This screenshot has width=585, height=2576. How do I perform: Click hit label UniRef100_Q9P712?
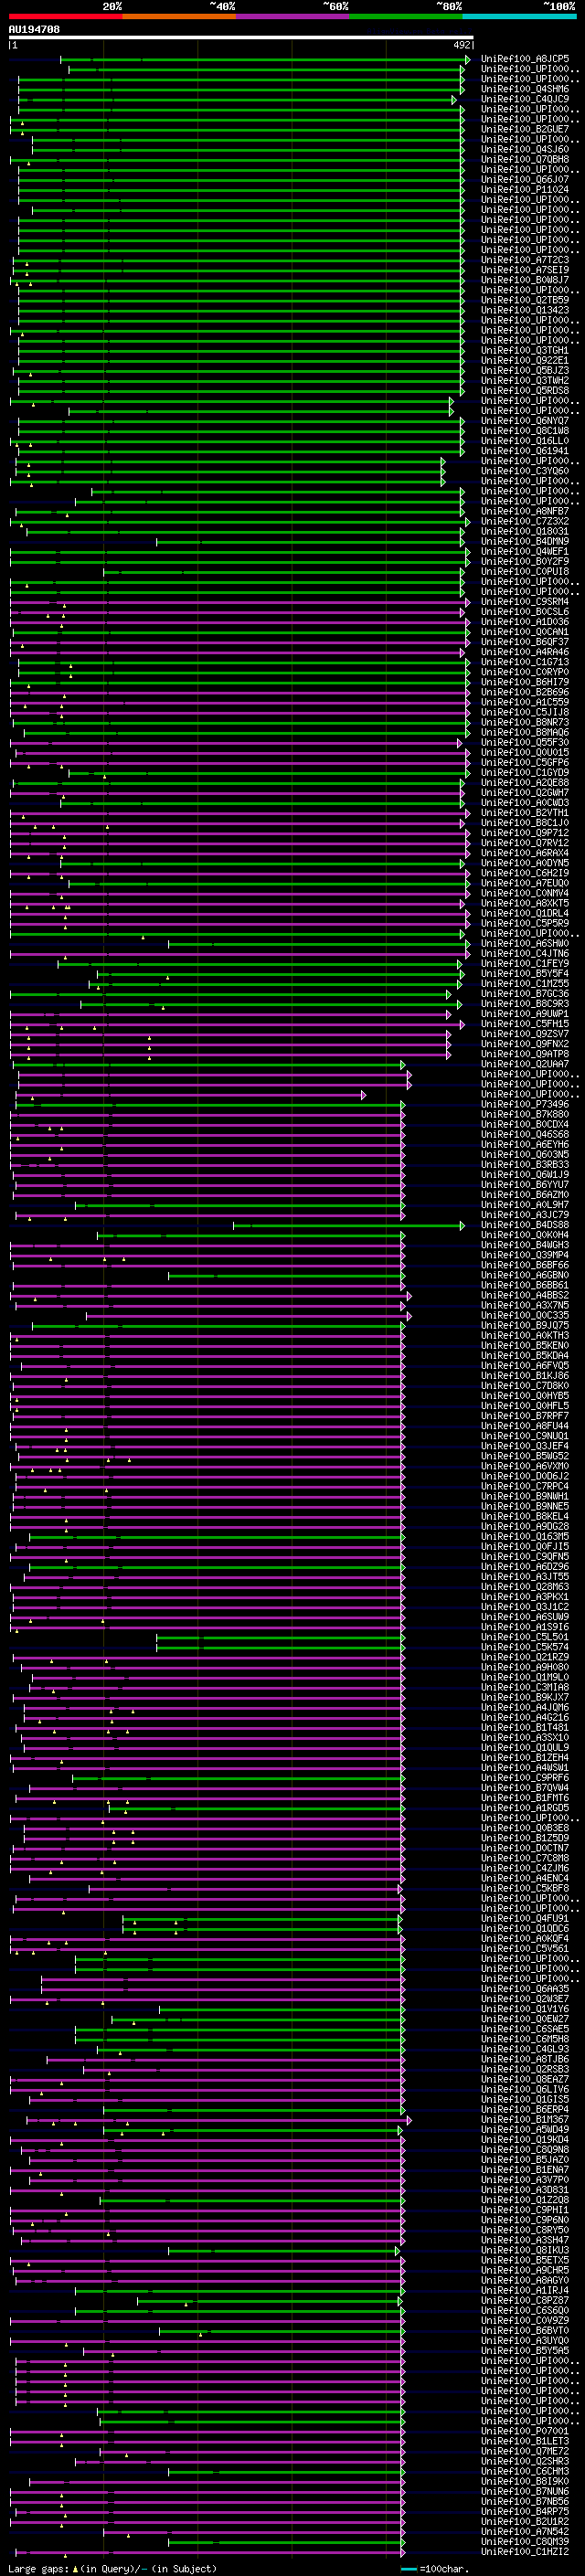point(525,833)
